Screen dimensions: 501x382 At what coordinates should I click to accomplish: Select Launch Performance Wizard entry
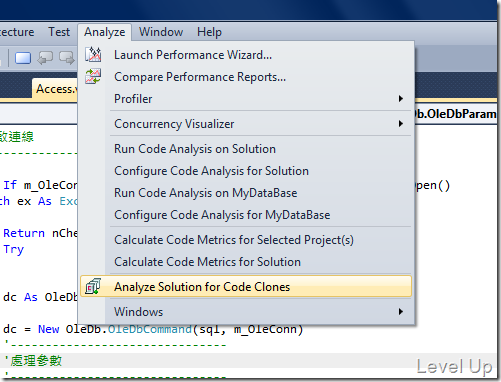(247, 55)
